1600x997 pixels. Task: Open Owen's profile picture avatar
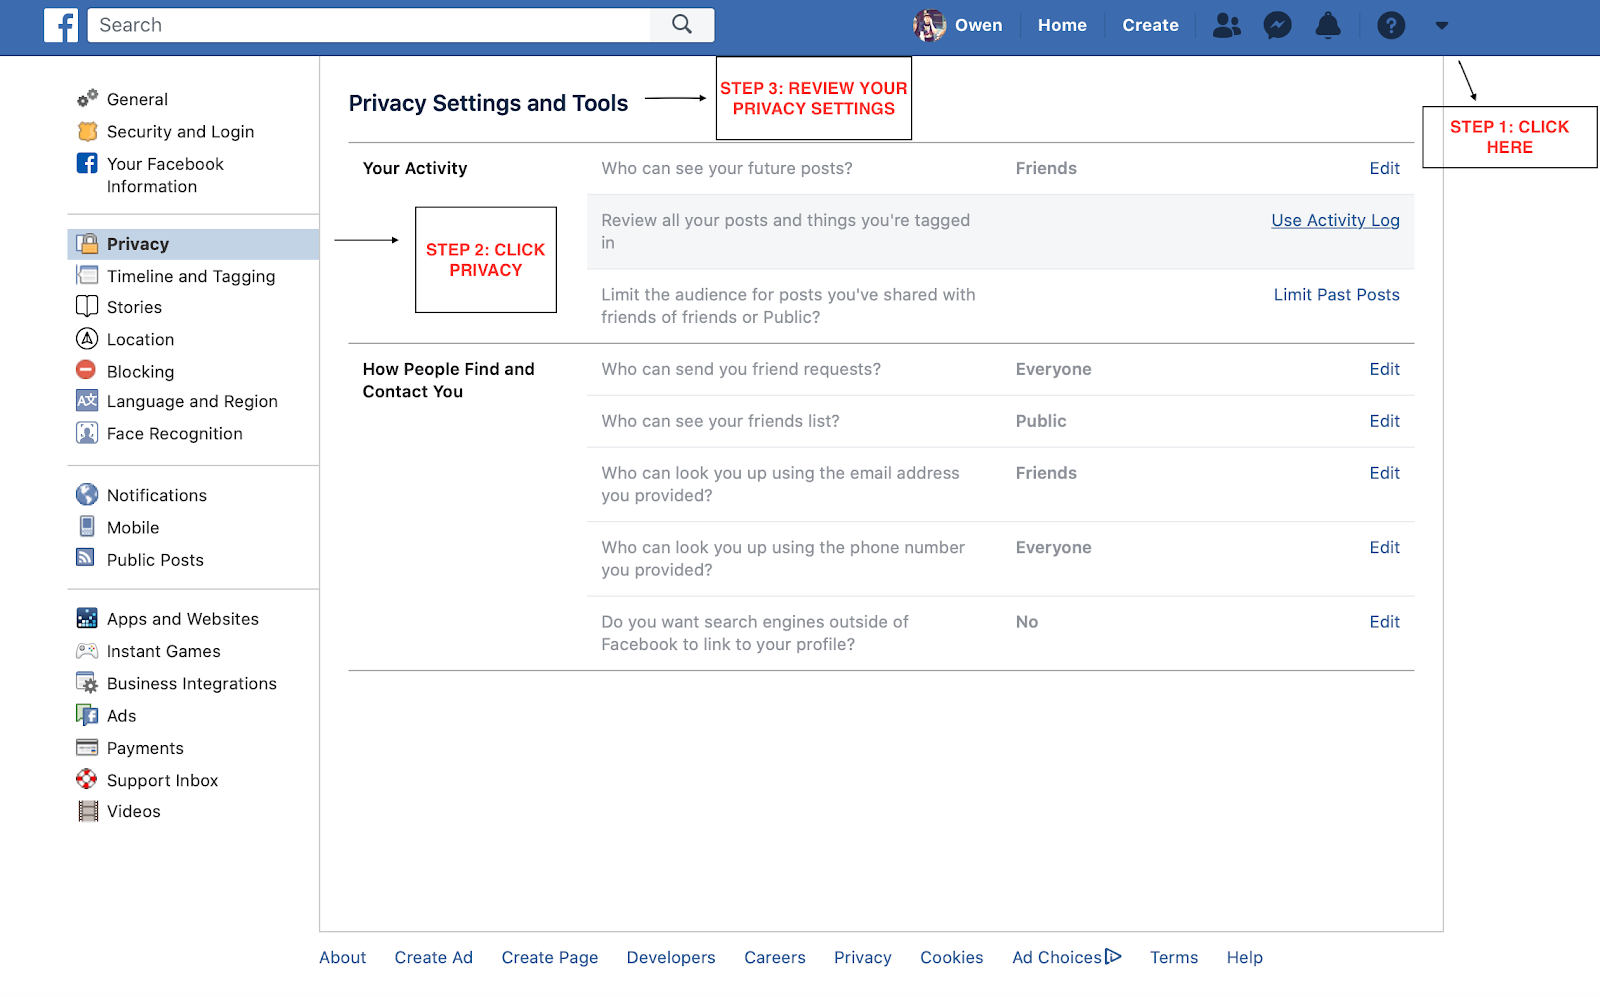(929, 25)
